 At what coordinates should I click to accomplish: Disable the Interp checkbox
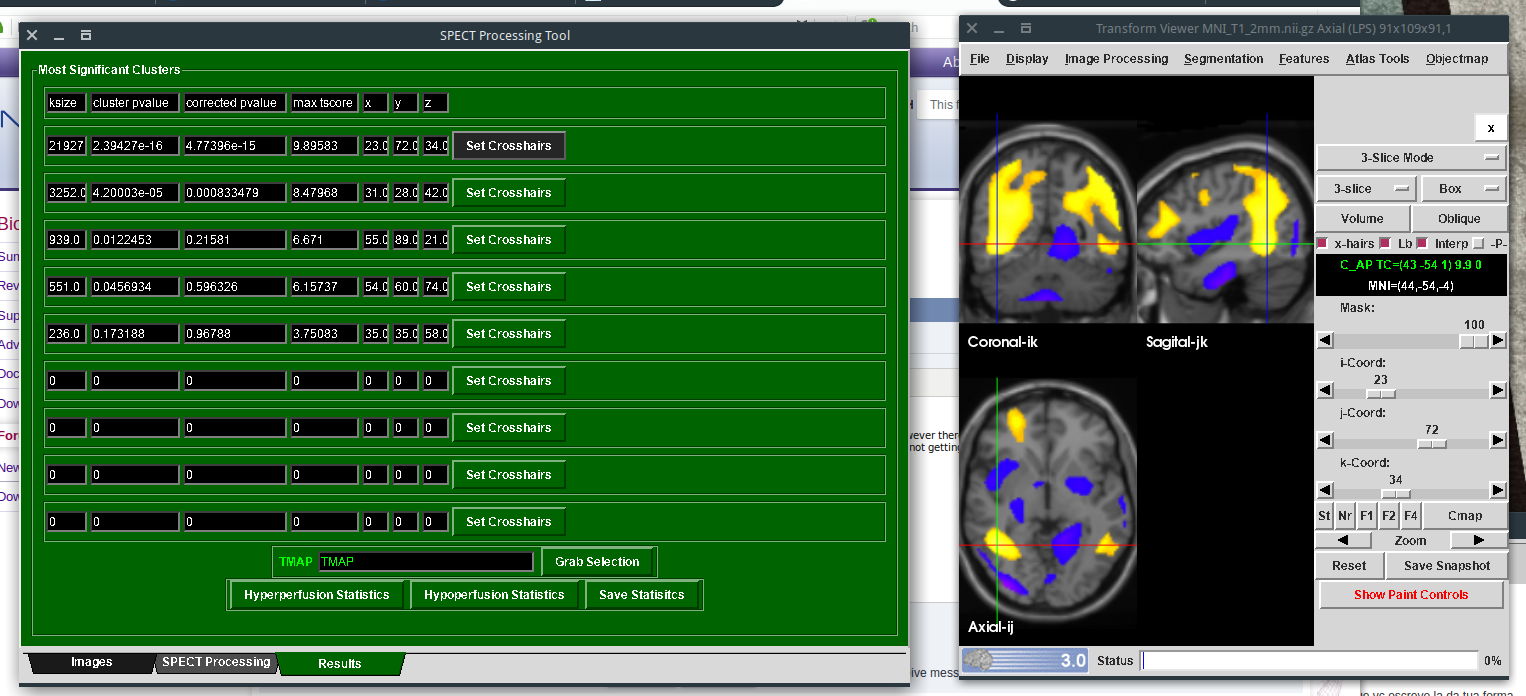pyautogui.click(x=1421, y=244)
